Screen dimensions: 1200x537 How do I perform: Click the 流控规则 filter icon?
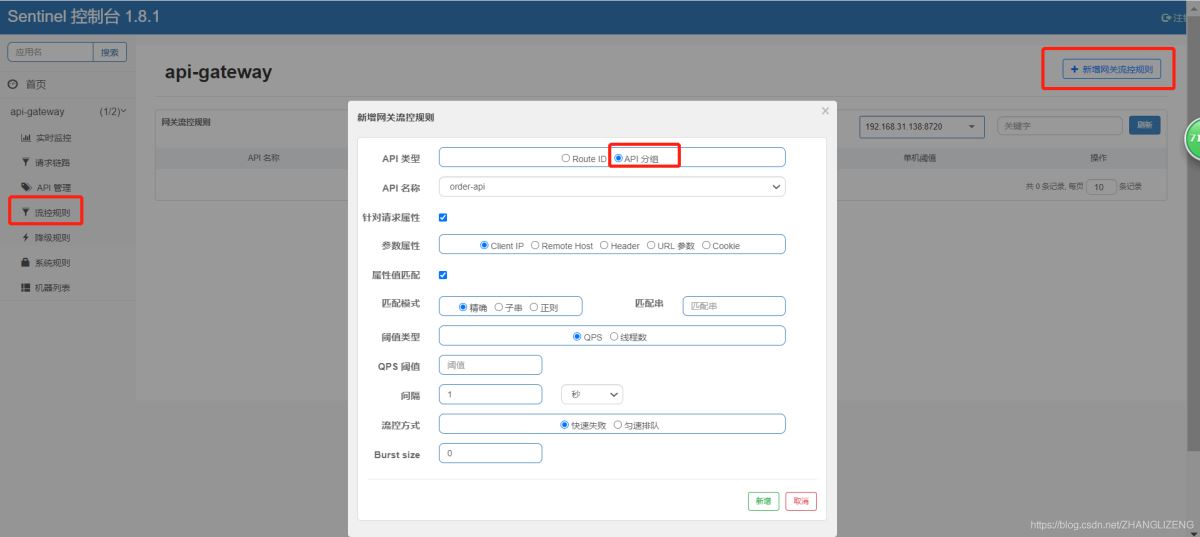coord(26,212)
